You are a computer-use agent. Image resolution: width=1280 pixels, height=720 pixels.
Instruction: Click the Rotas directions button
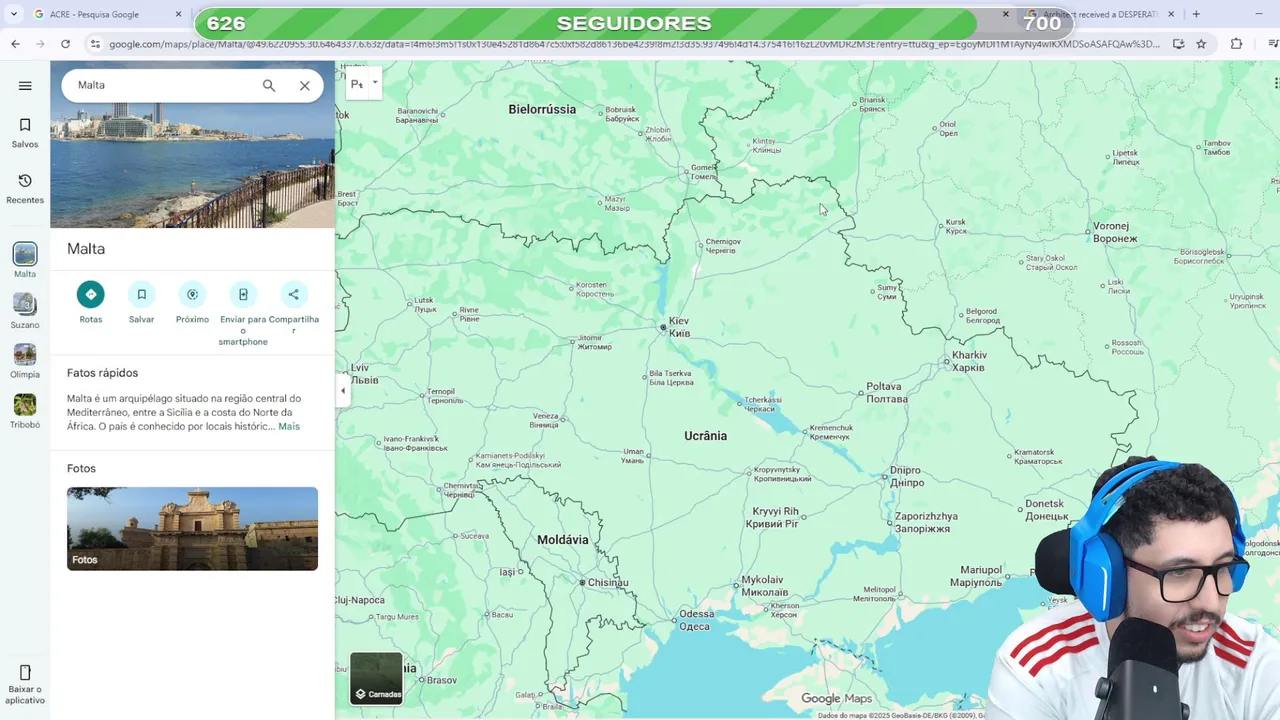pos(91,294)
